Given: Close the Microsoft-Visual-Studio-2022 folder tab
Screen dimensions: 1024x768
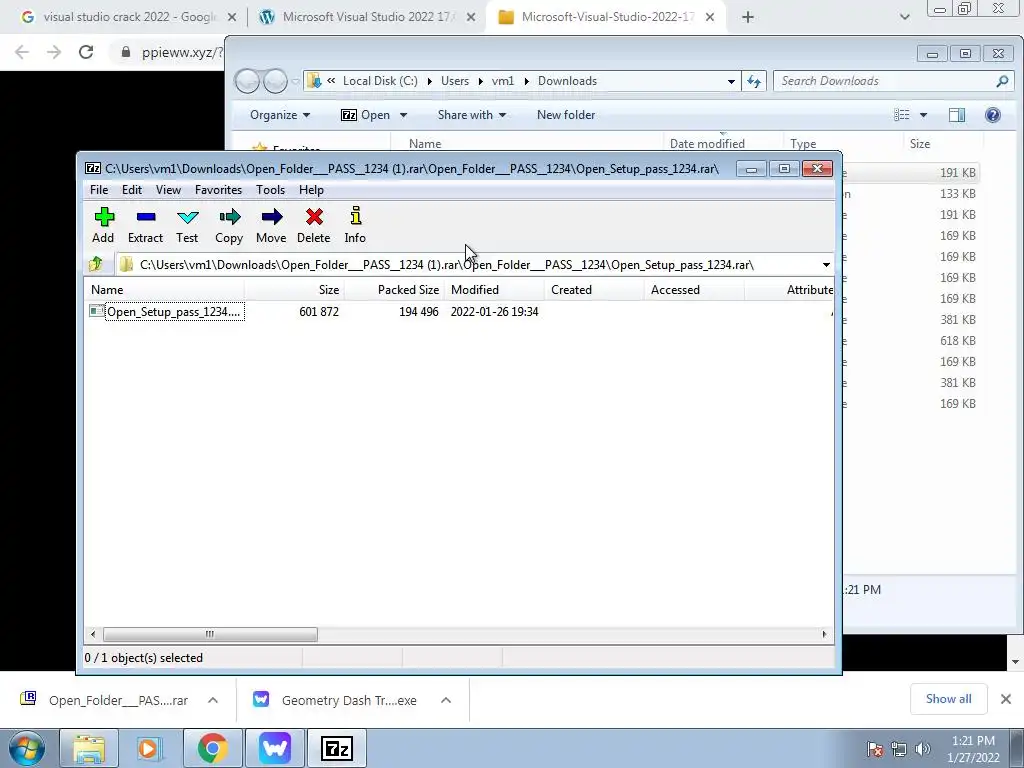Looking at the screenshot, I should point(710,18).
